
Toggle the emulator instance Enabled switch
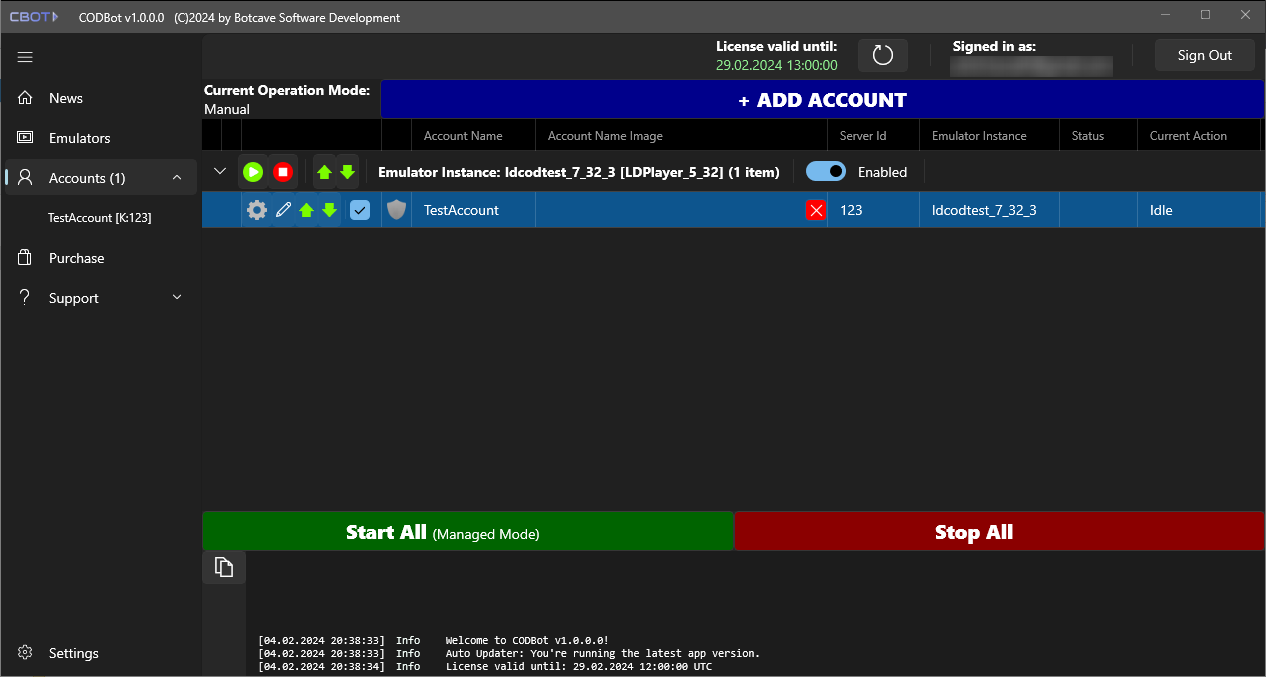point(826,172)
